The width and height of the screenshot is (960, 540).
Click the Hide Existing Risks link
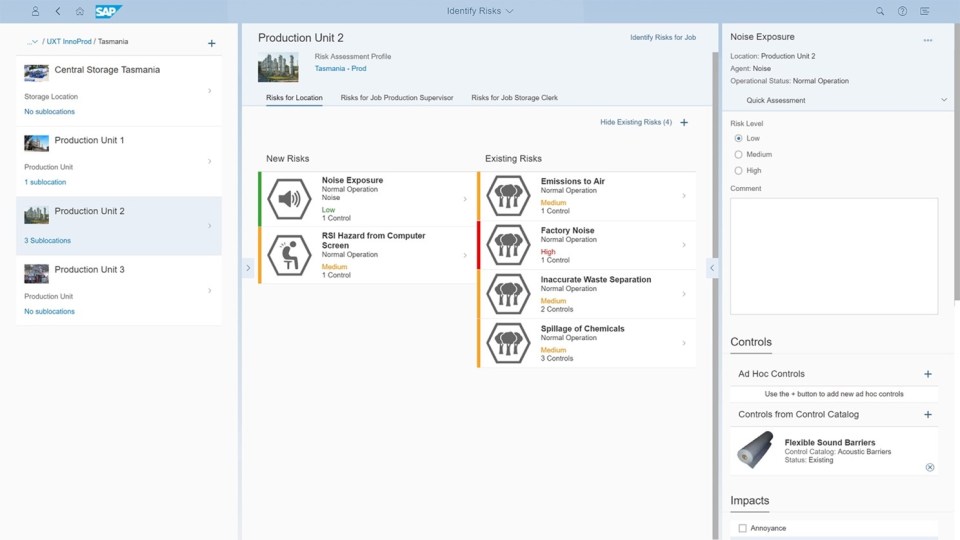pyautogui.click(x=636, y=122)
